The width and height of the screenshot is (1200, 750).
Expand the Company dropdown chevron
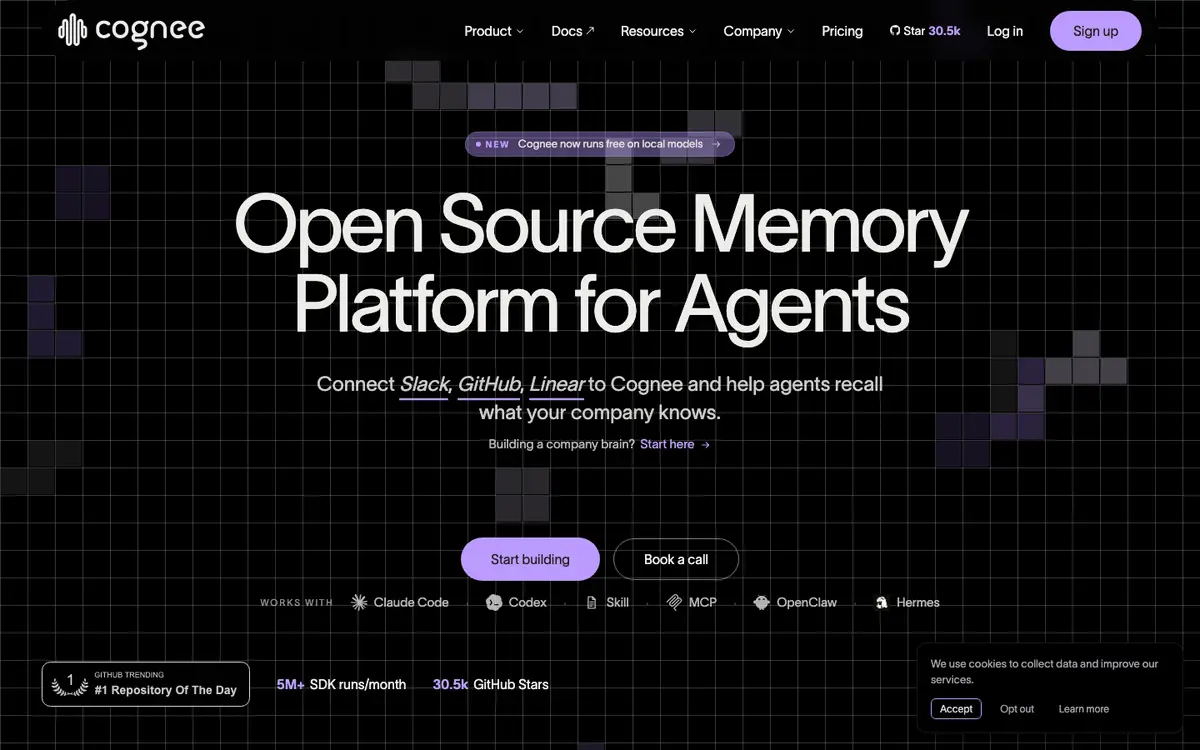[791, 31]
